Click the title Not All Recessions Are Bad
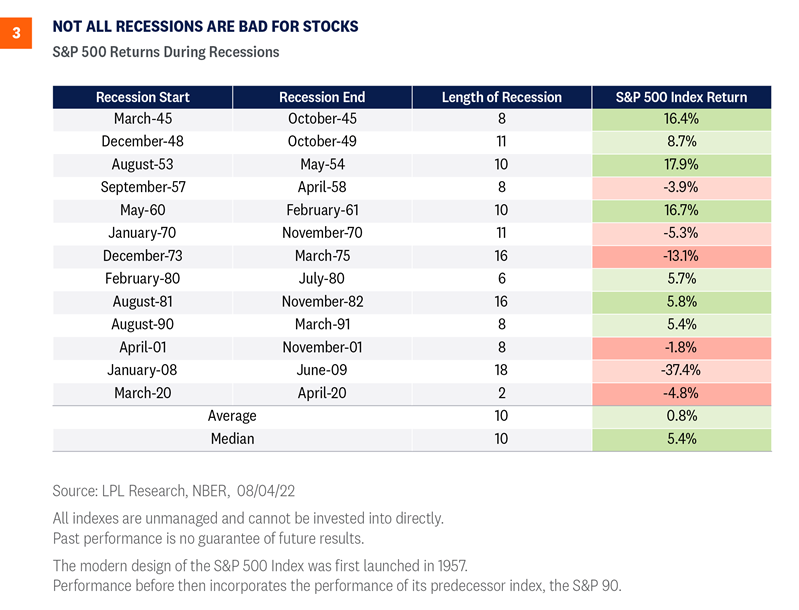Image resolution: width=799 pixels, height=610 pixels. [x=206, y=27]
